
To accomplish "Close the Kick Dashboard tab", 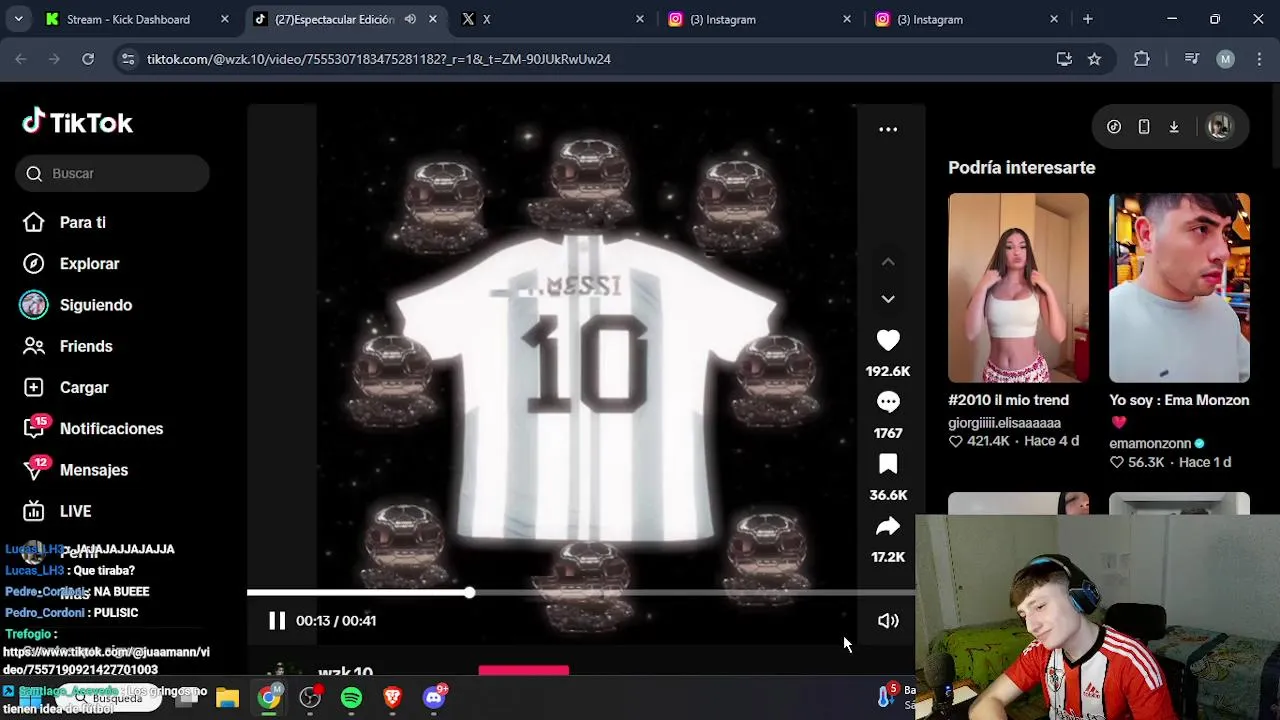I will coord(224,19).
